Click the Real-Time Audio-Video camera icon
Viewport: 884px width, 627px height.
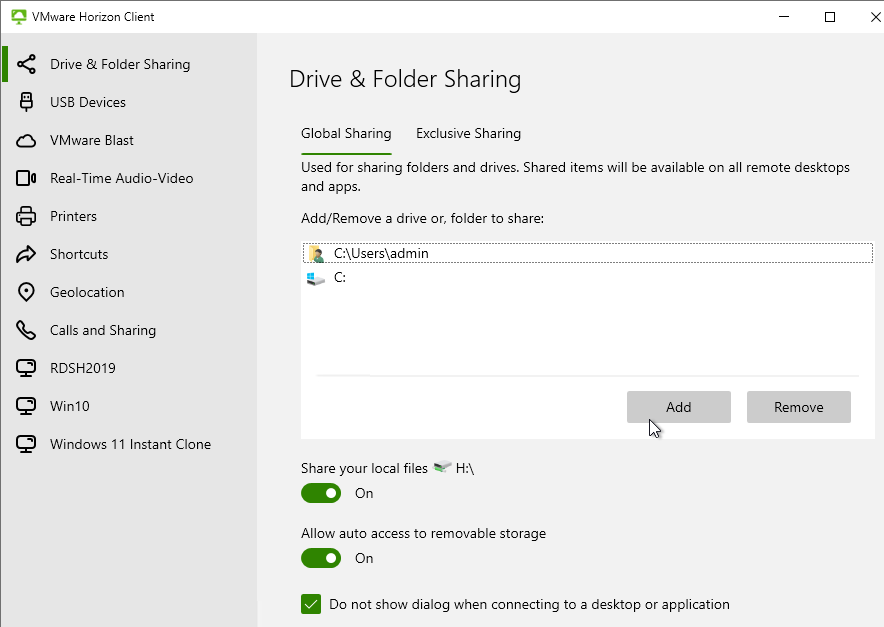click(x=26, y=178)
